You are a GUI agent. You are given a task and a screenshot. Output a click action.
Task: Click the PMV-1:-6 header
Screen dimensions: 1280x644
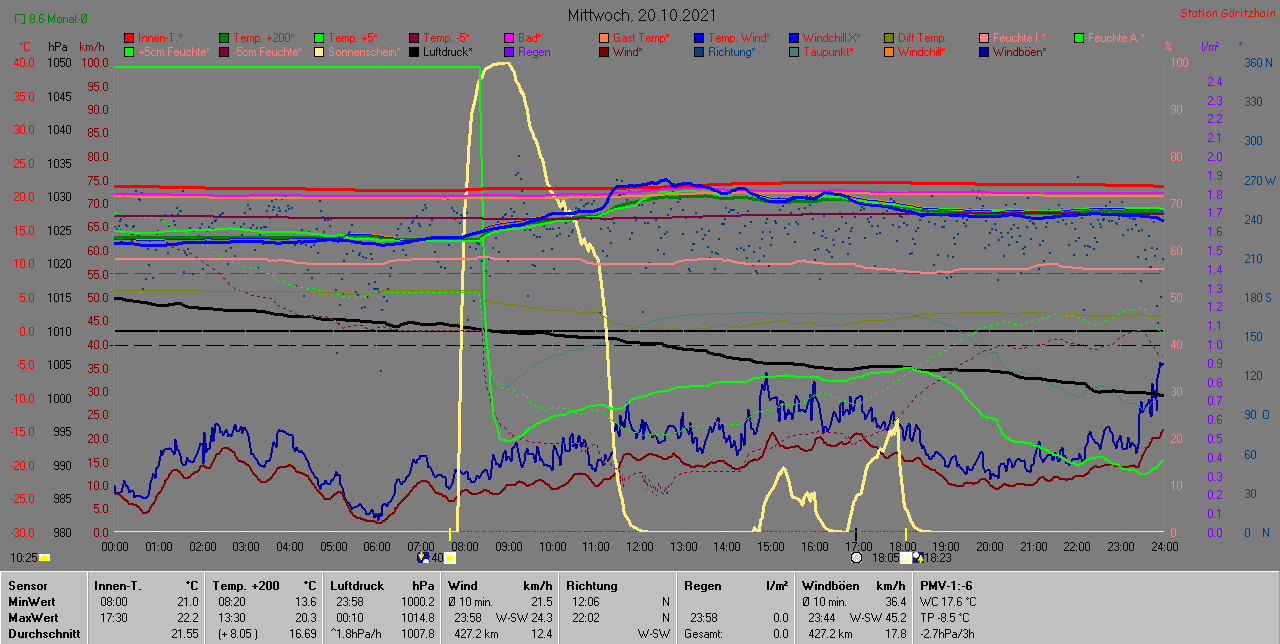[944, 585]
